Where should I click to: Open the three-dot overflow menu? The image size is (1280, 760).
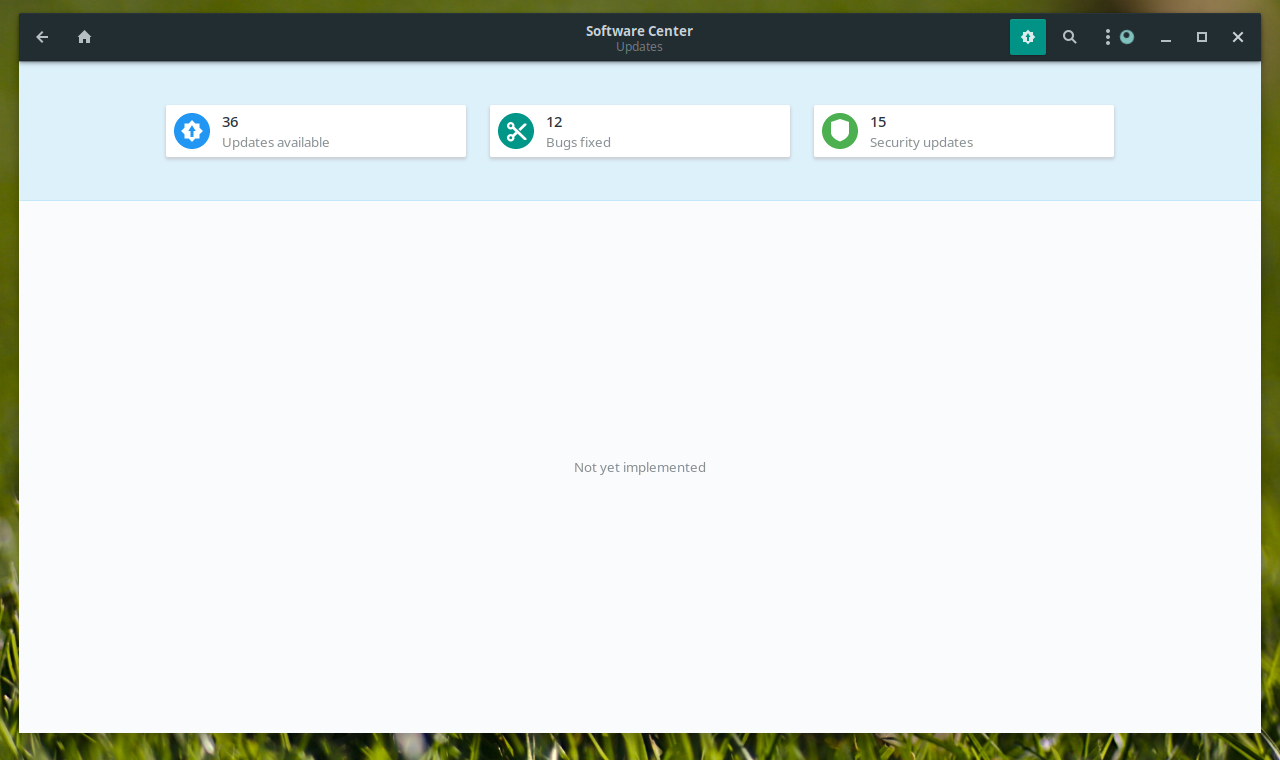pyautogui.click(x=1107, y=37)
